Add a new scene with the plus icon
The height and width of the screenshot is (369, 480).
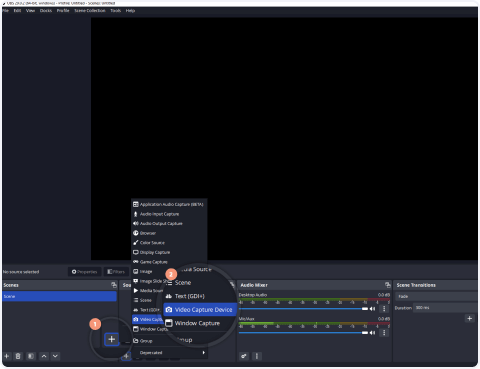point(6,356)
